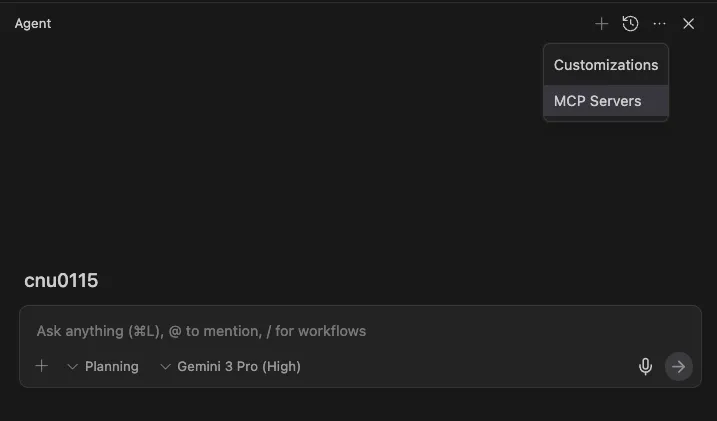Click chevron arrow beside Planning
This screenshot has width=717, height=421.
pos(72,367)
